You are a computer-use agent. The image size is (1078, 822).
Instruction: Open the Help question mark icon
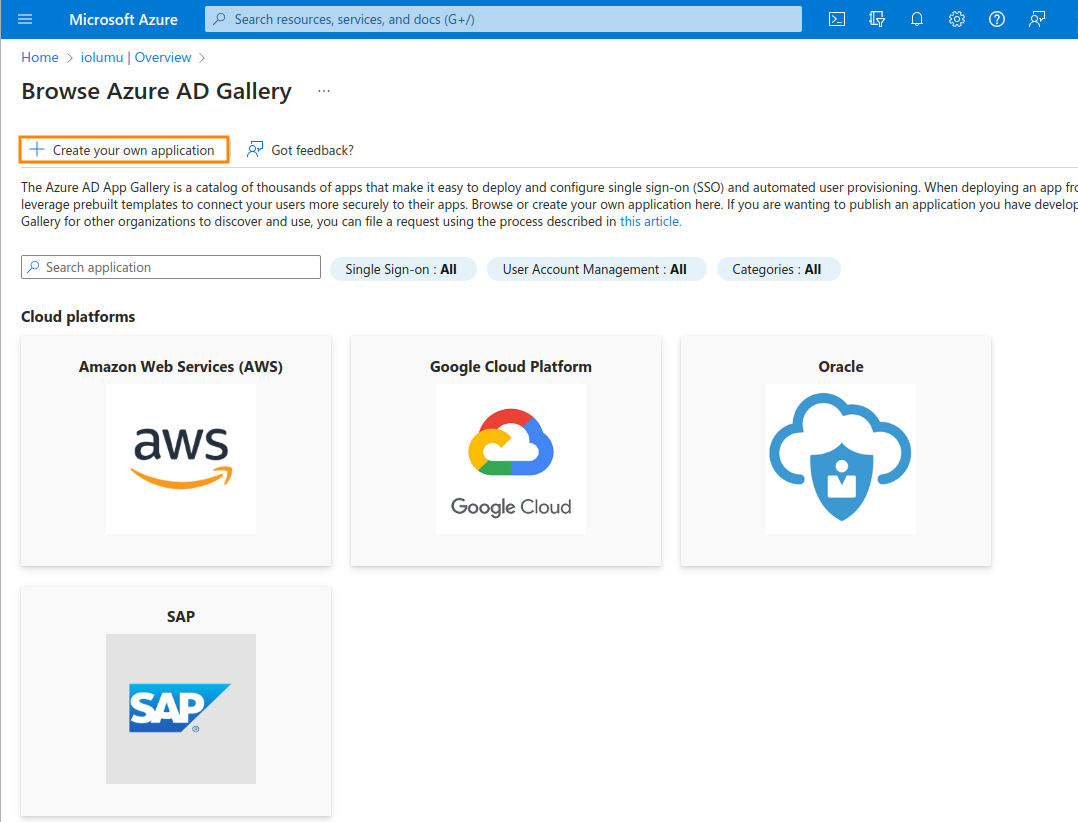[x=997, y=19]
